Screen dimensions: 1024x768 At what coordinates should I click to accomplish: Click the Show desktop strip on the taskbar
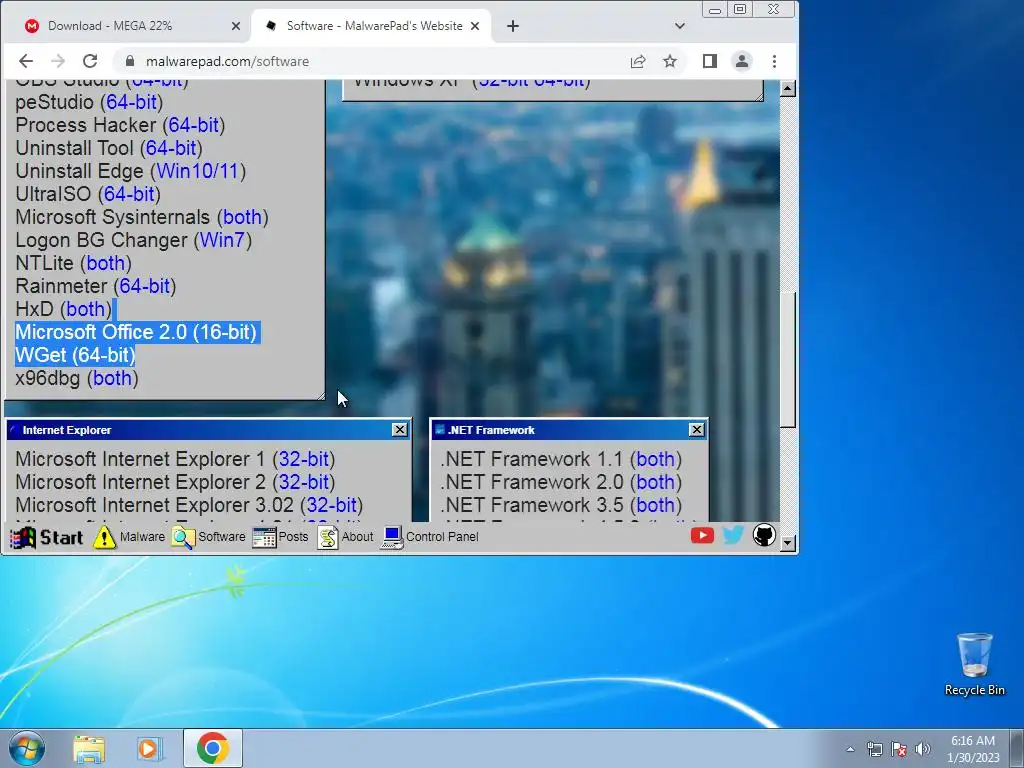tap(1017, 748)
